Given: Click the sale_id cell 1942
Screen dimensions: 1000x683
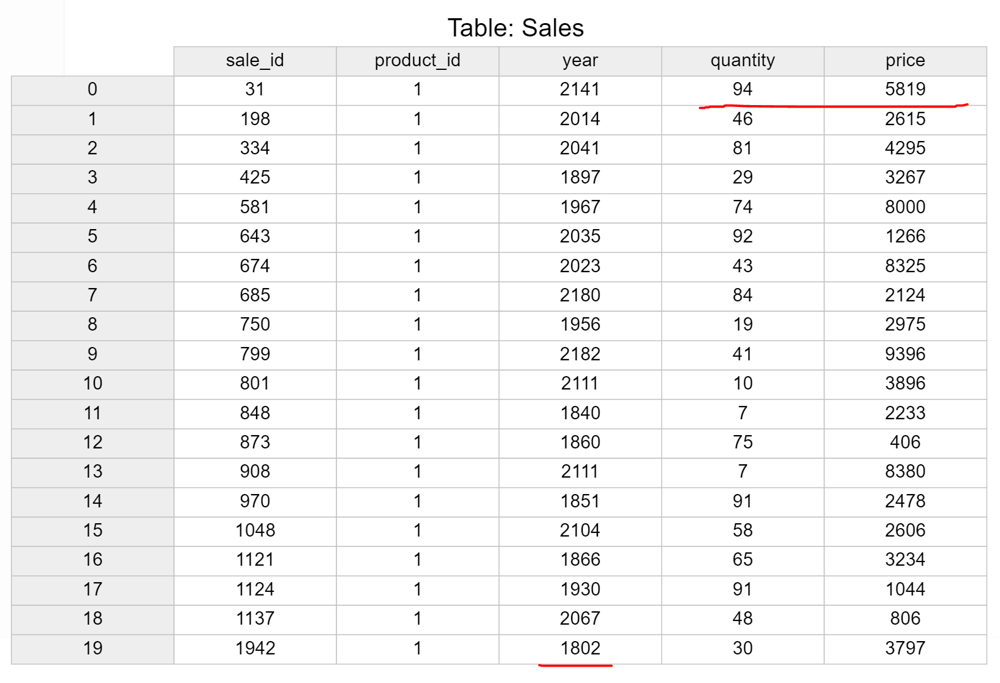Looking at the screenshot, I should [x=255, y=649].
